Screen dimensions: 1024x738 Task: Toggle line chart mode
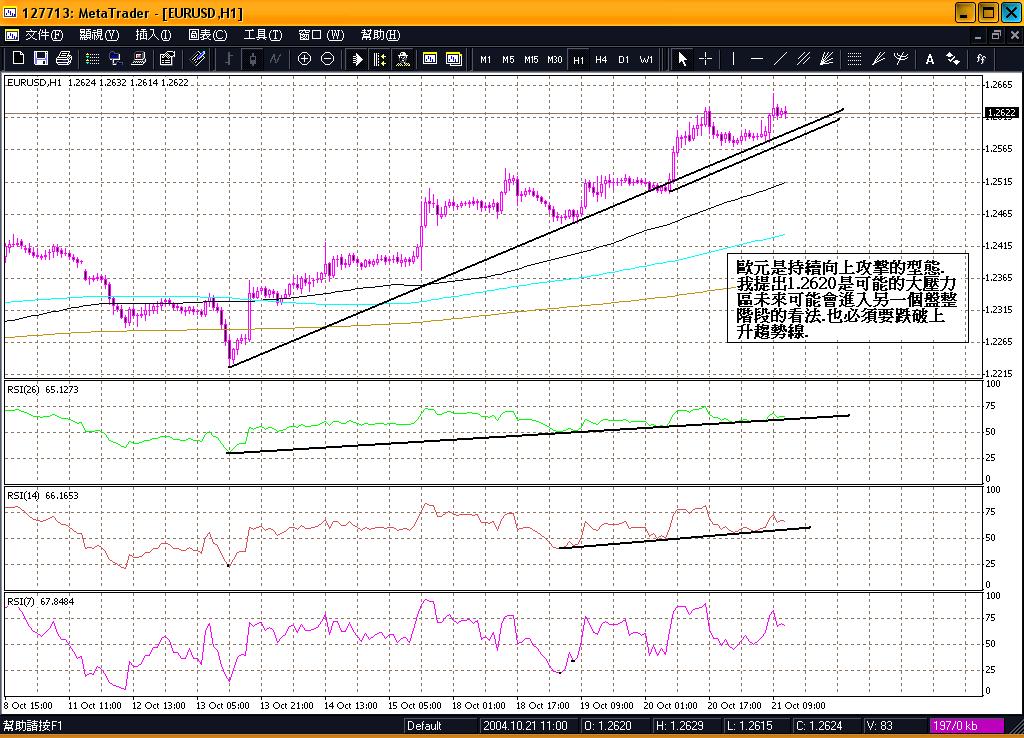tap(273, 59)
